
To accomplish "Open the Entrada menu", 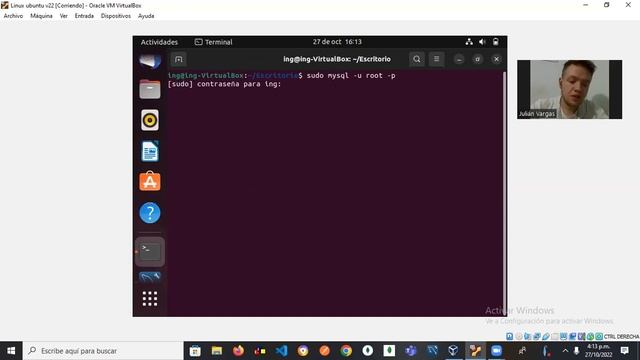I will click(84, 16).
